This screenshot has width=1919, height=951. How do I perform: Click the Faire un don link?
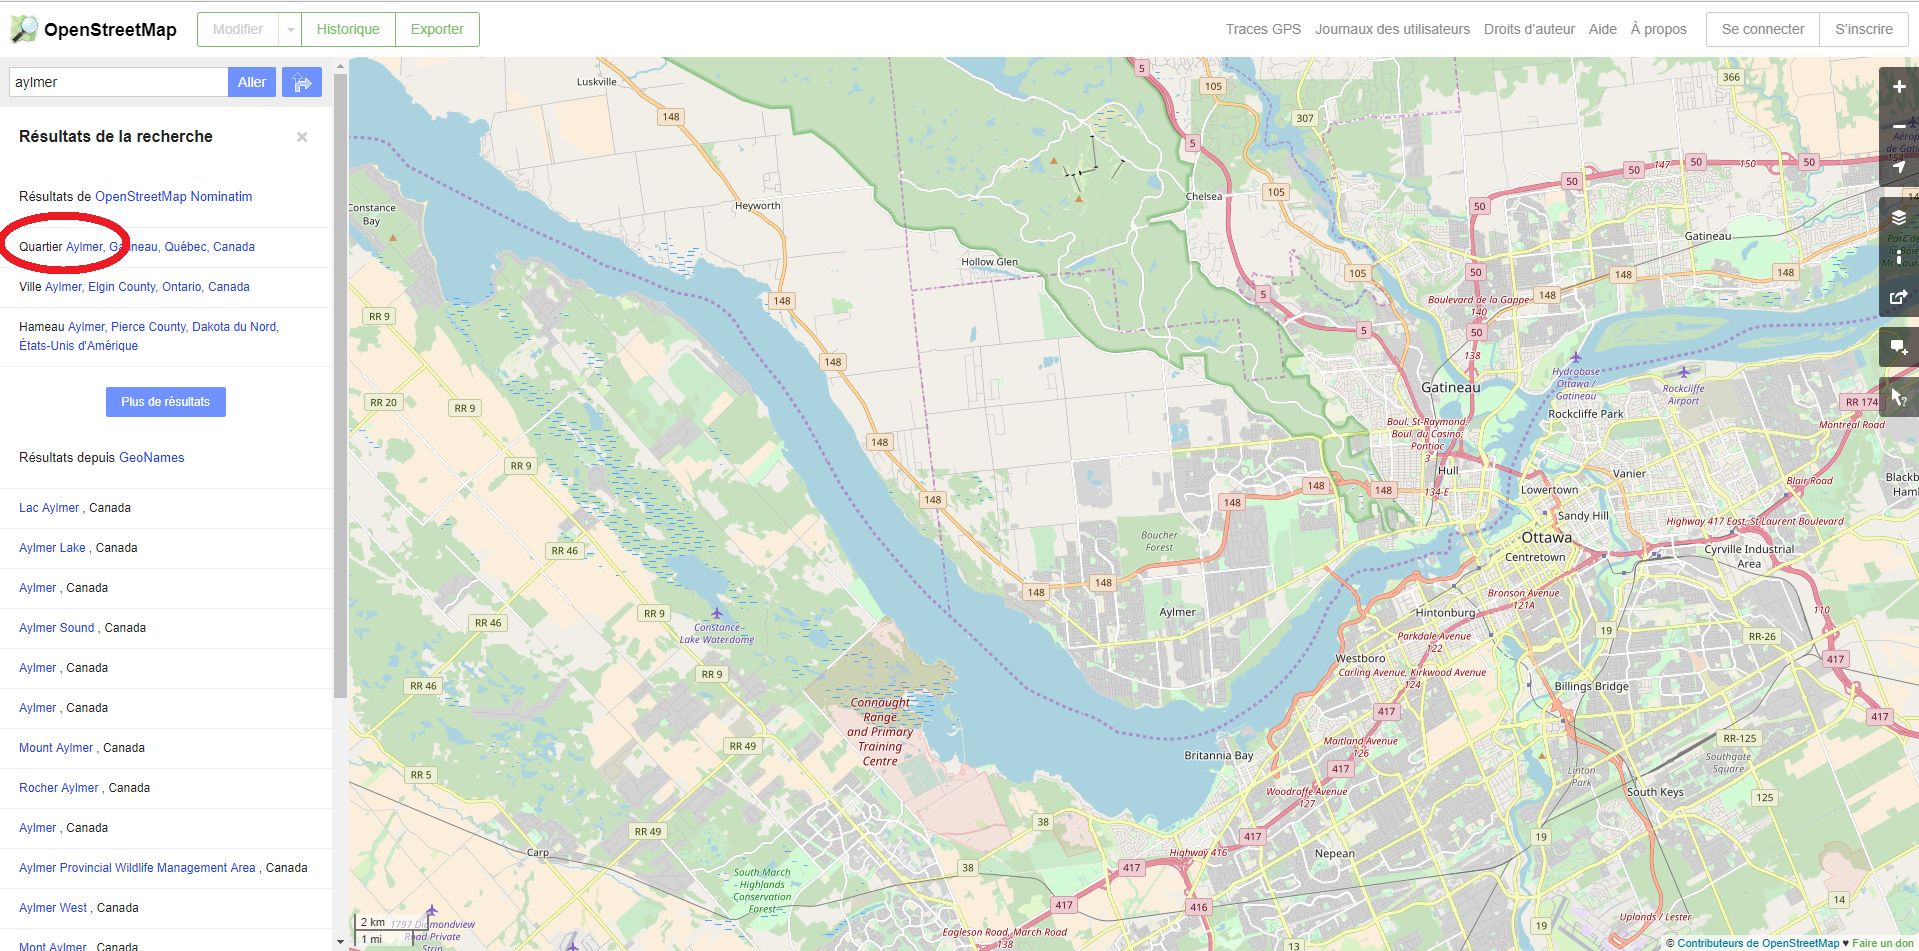point(1883,943)
